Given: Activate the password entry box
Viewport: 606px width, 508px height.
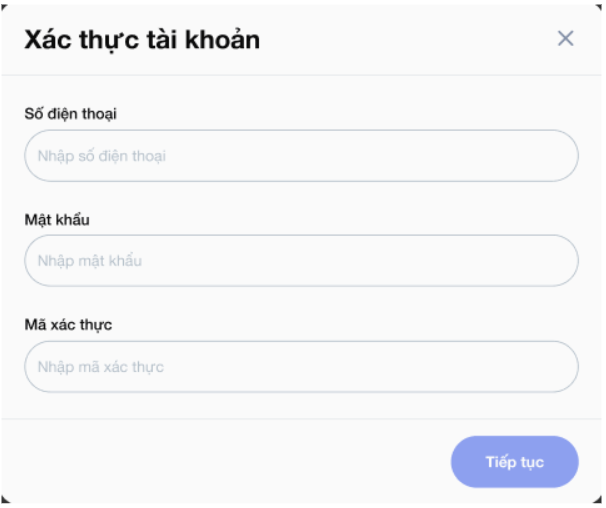Looking at the screenshot, I should tap(301, 261).
